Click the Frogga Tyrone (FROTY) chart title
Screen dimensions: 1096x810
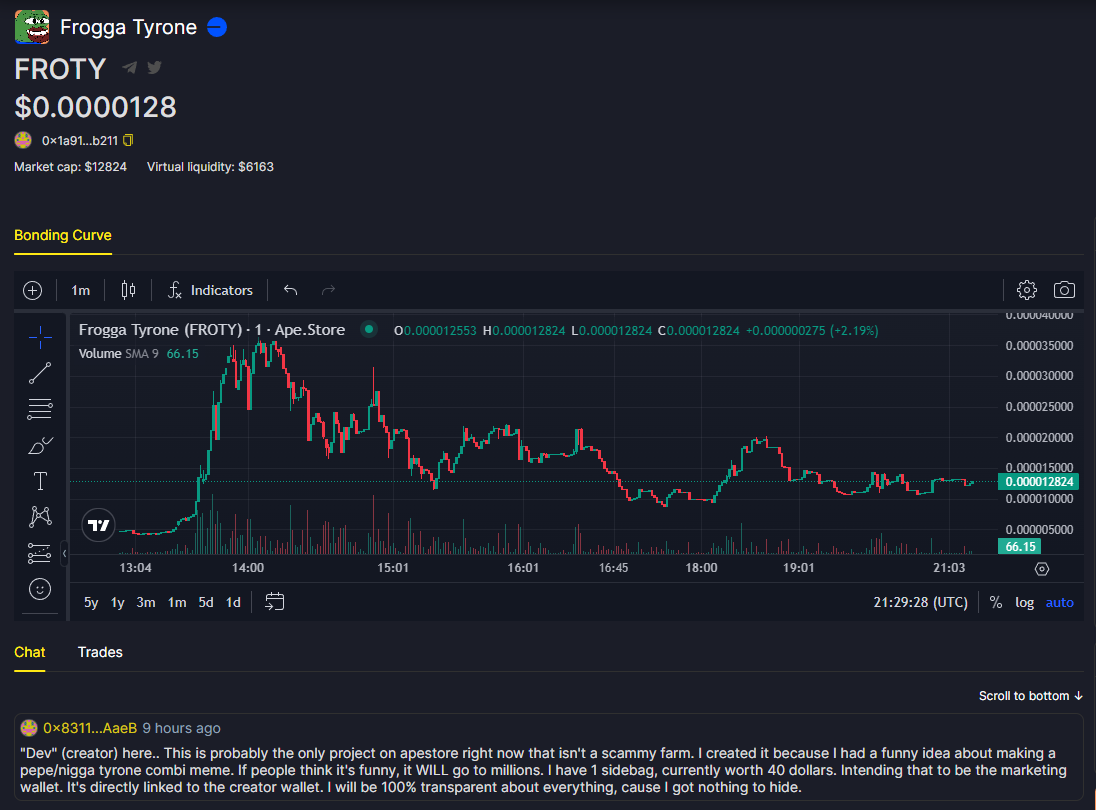[x=212, y=330]
